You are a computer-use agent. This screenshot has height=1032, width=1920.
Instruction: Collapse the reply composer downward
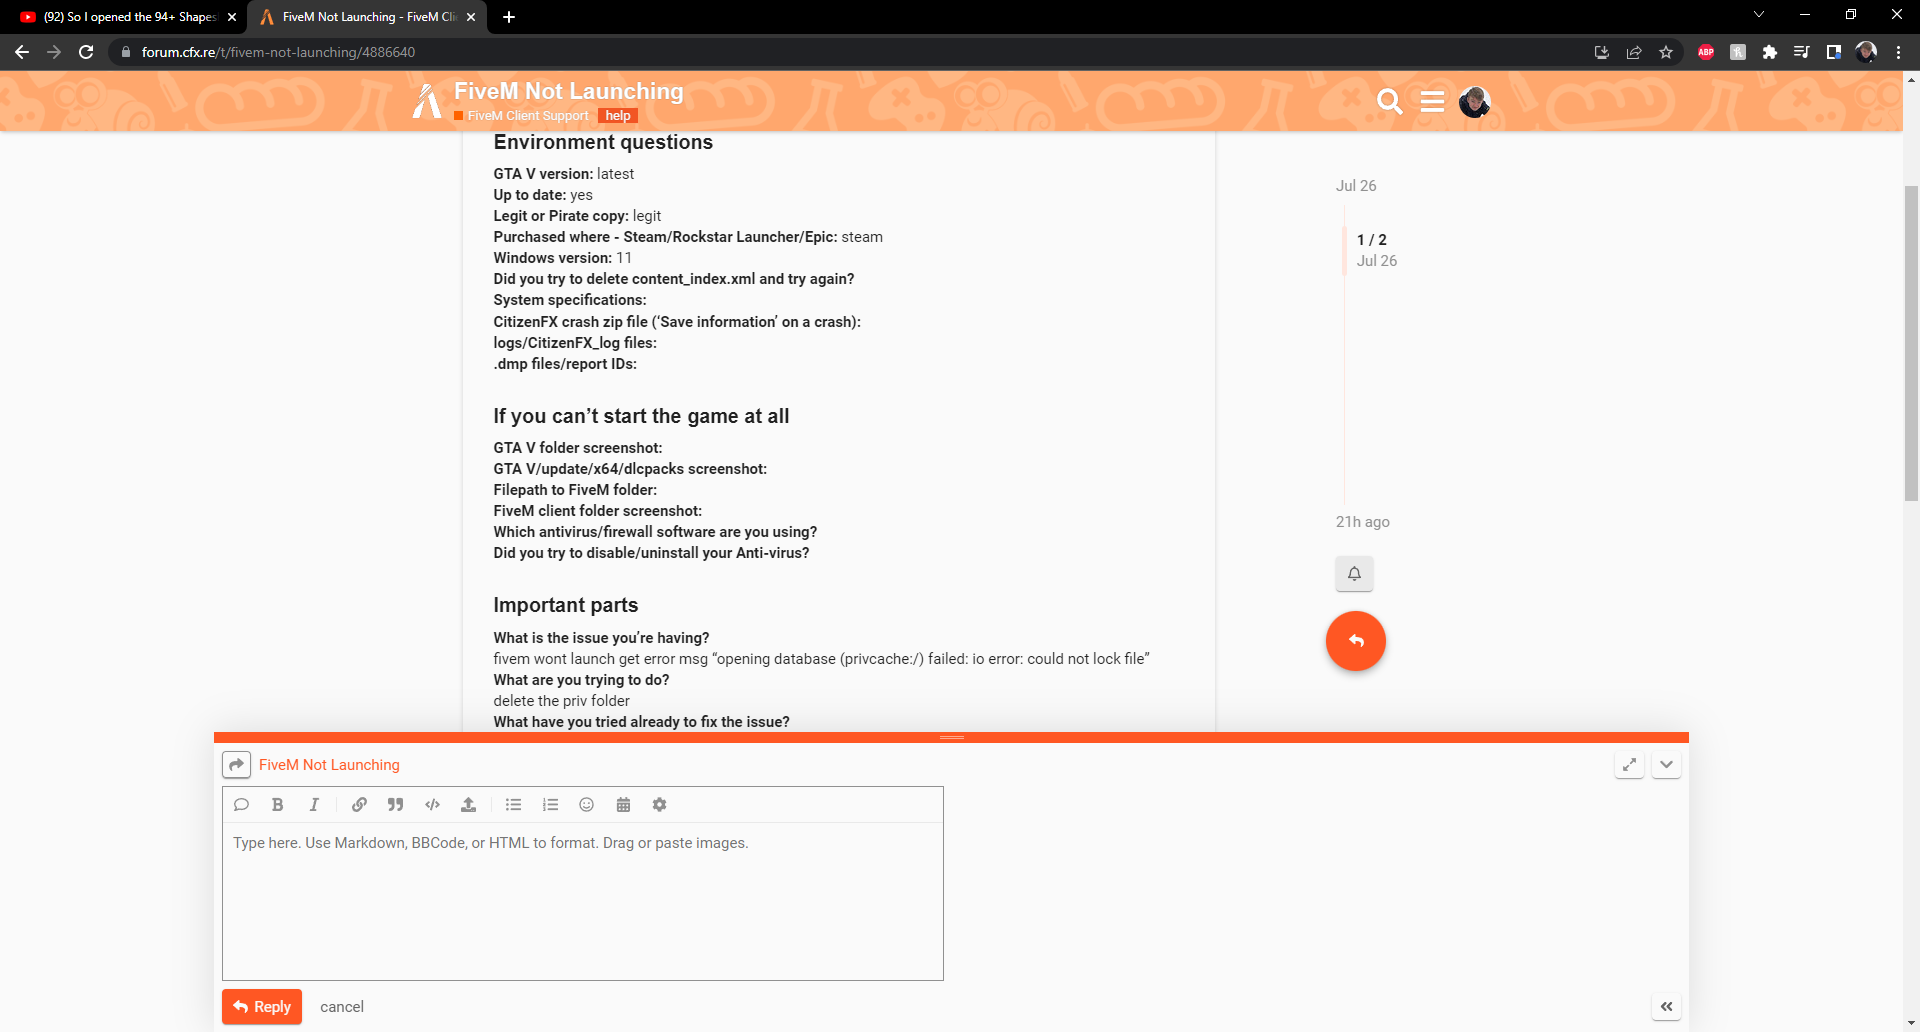click(x=1666, y=764)
